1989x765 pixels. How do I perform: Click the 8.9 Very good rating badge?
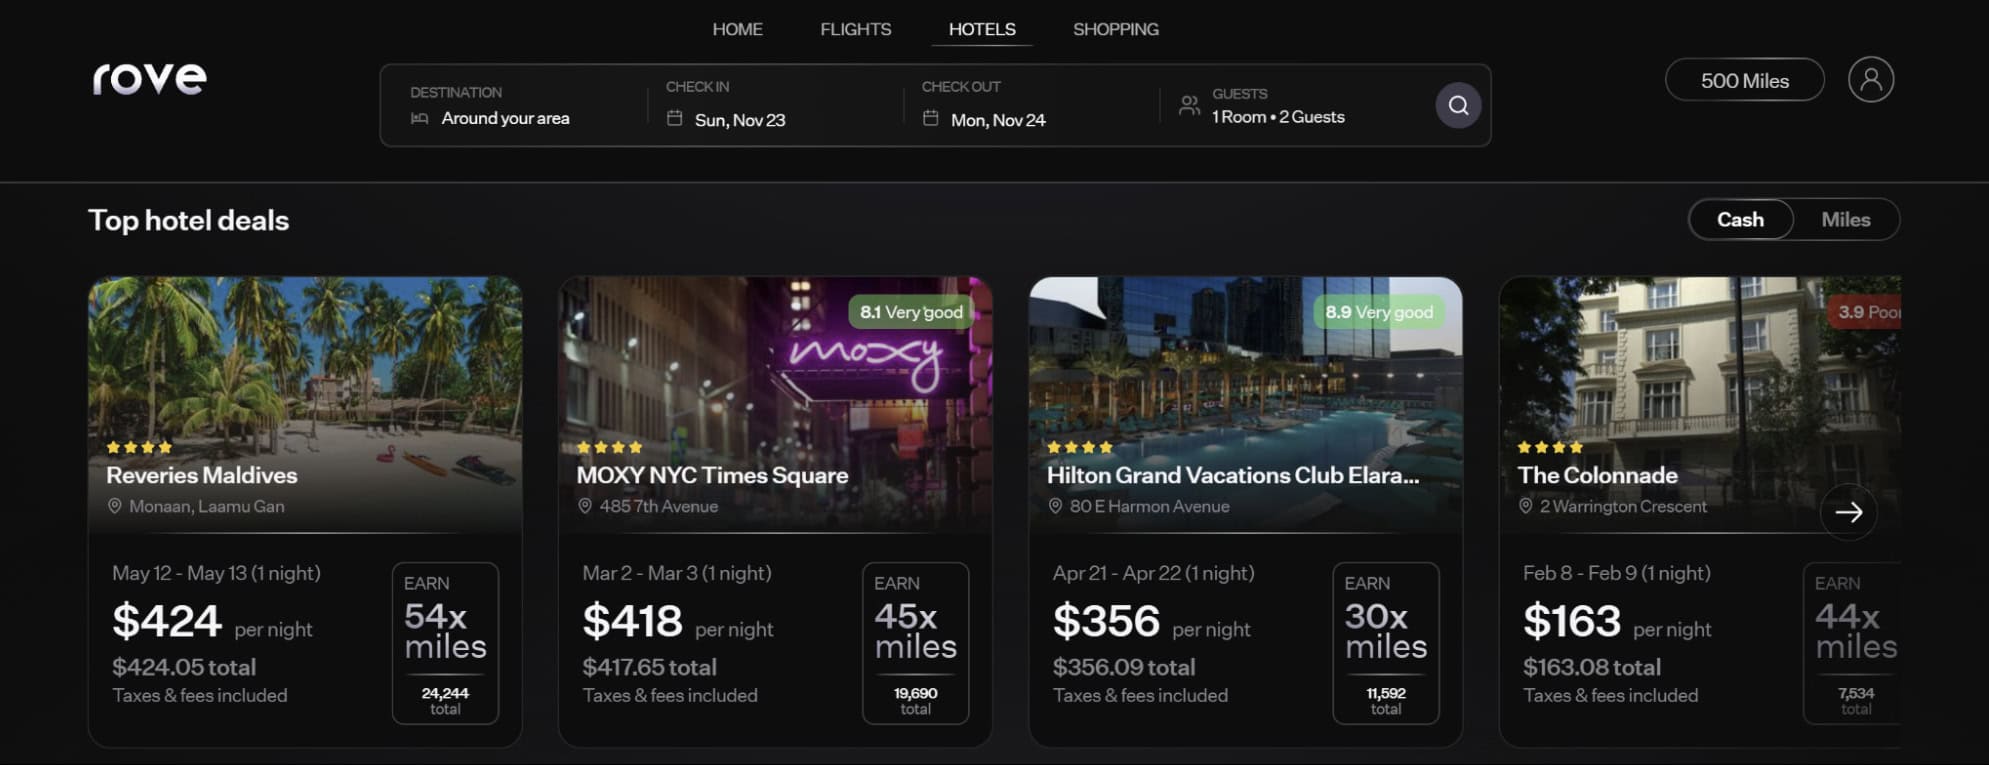[x=1379, y=312]
